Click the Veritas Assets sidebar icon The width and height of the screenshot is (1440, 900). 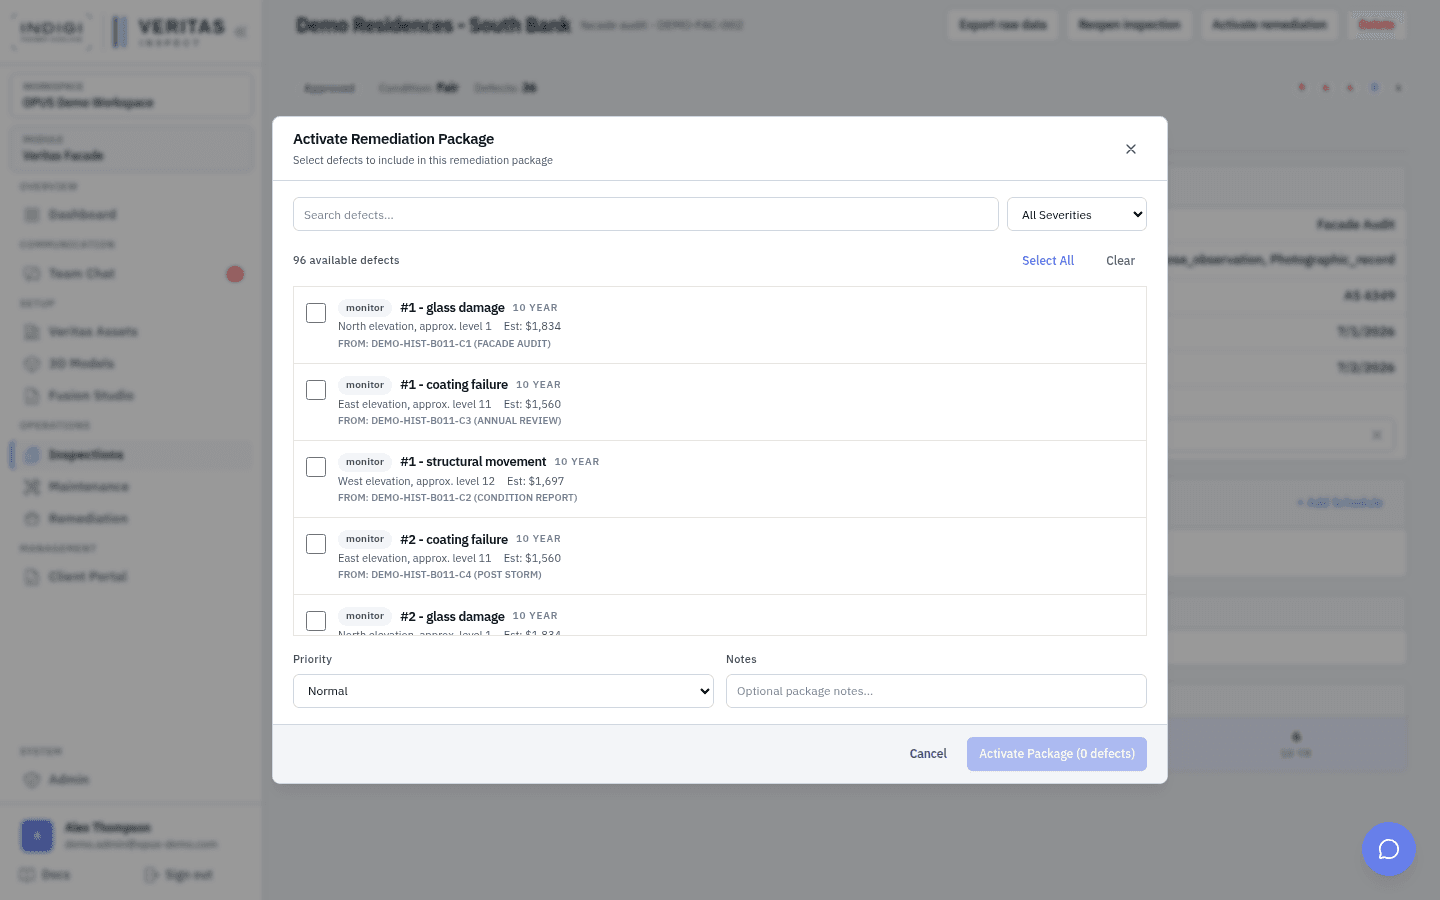32,332
